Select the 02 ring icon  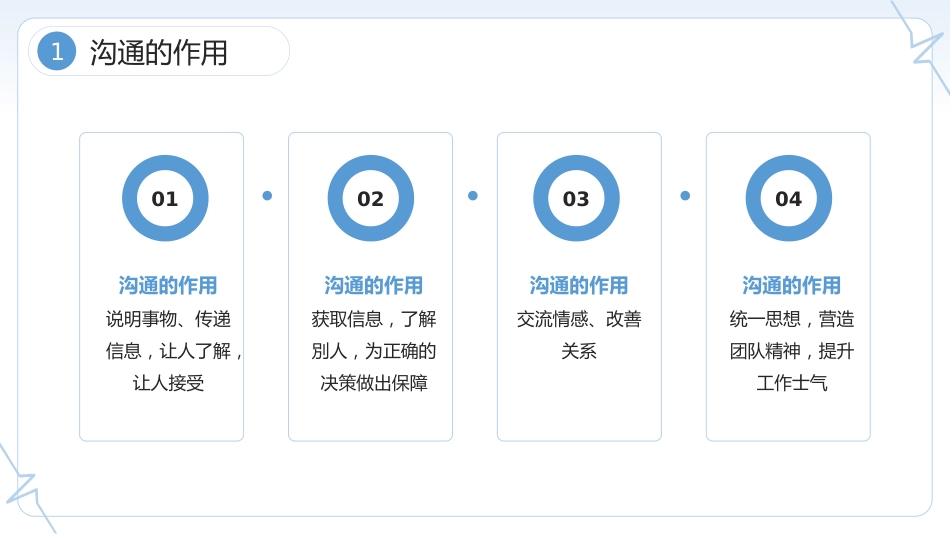point(370,198)
